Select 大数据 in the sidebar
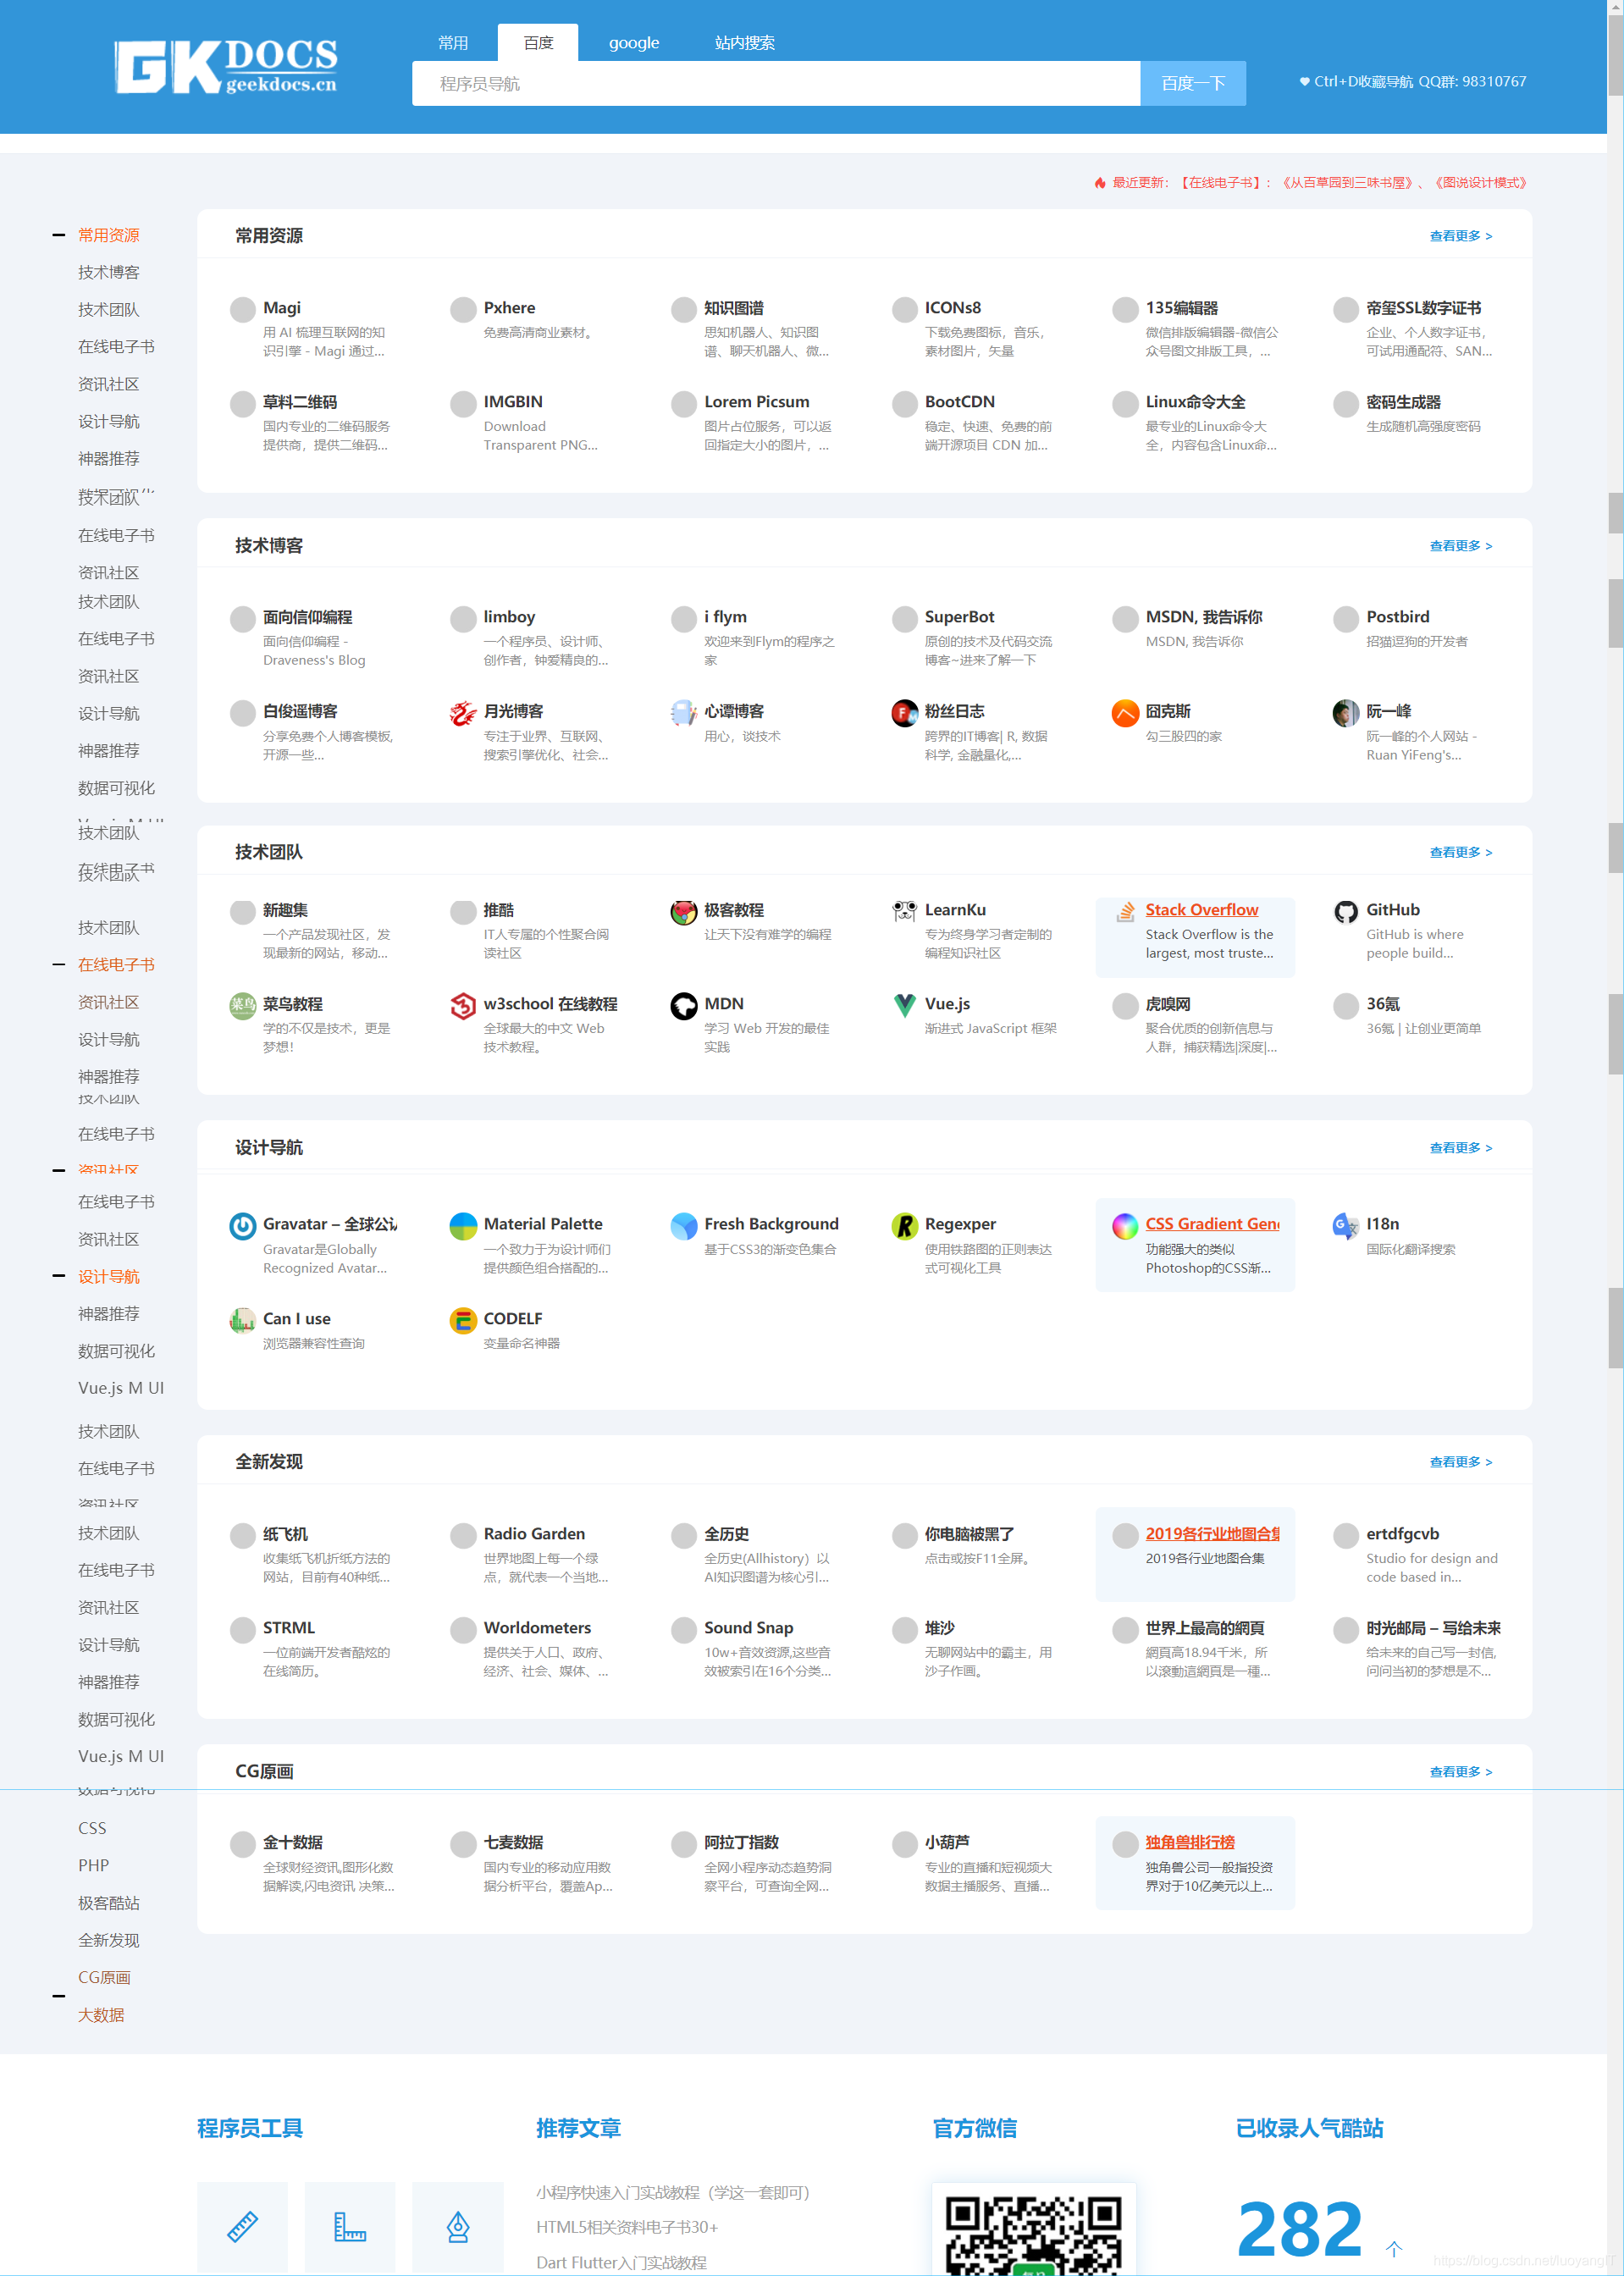 click(x=101, y=2015)
